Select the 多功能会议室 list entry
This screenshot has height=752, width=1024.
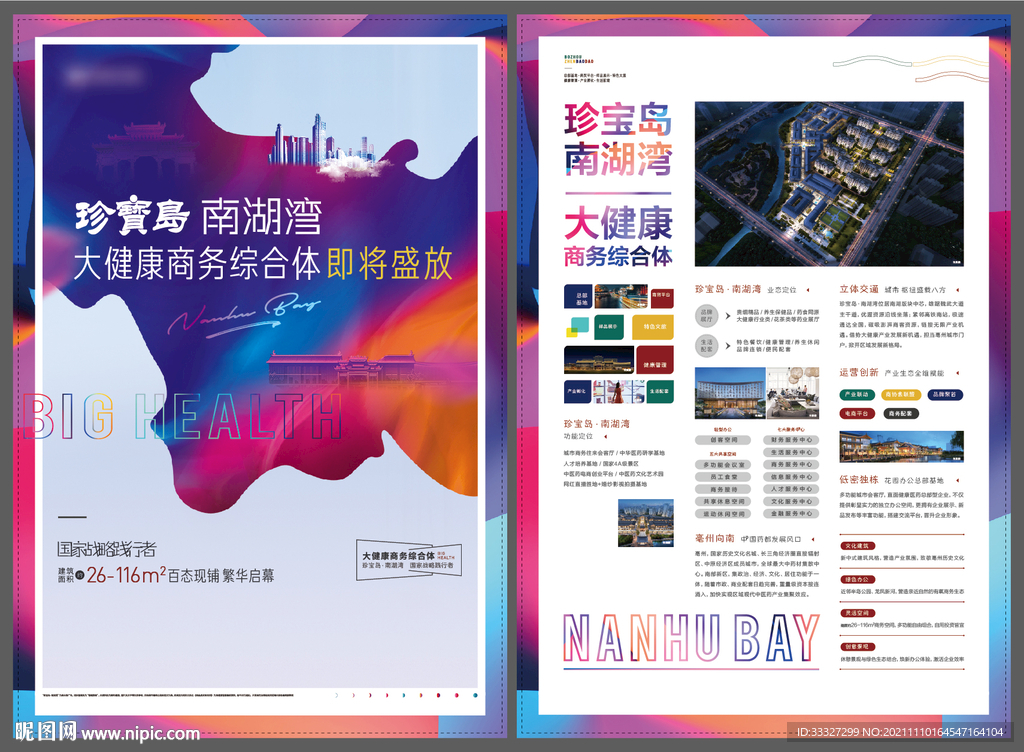(724, 465)
